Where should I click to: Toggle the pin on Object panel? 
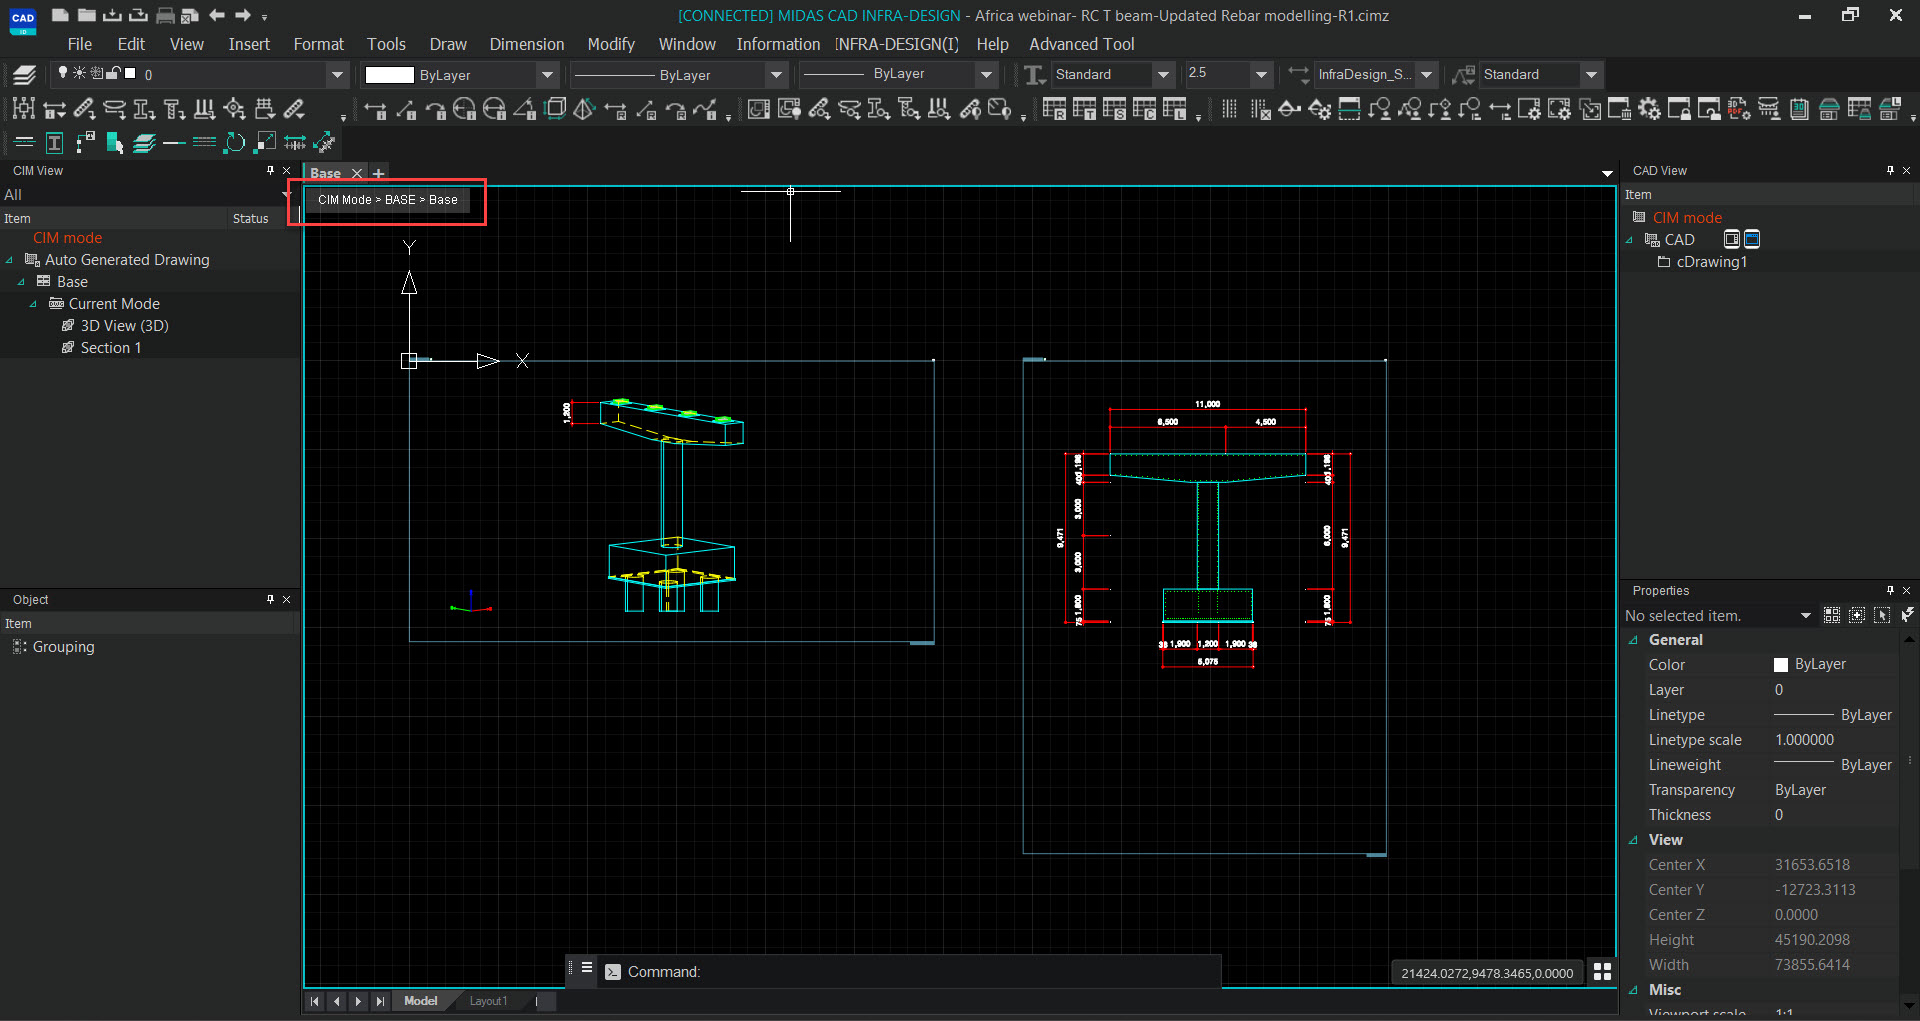point(270,599)
